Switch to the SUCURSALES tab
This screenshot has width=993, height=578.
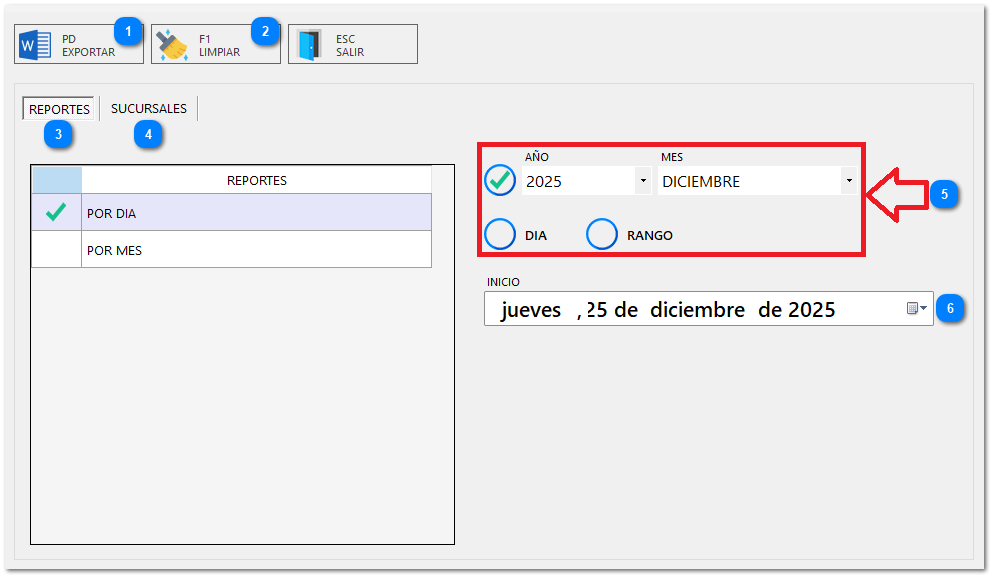coord(148,109)
